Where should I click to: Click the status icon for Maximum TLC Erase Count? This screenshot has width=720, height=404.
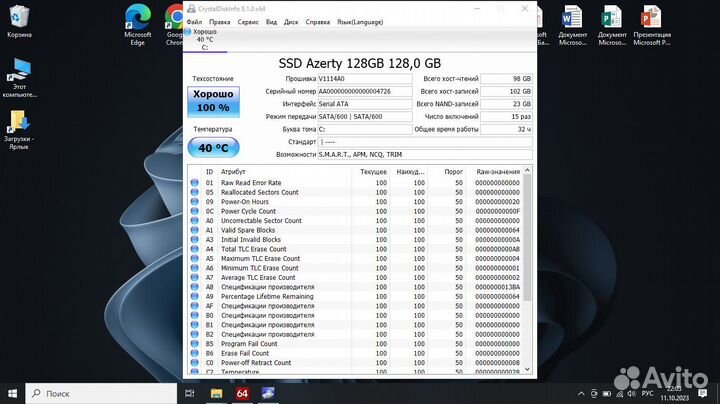tap(195, 258)
